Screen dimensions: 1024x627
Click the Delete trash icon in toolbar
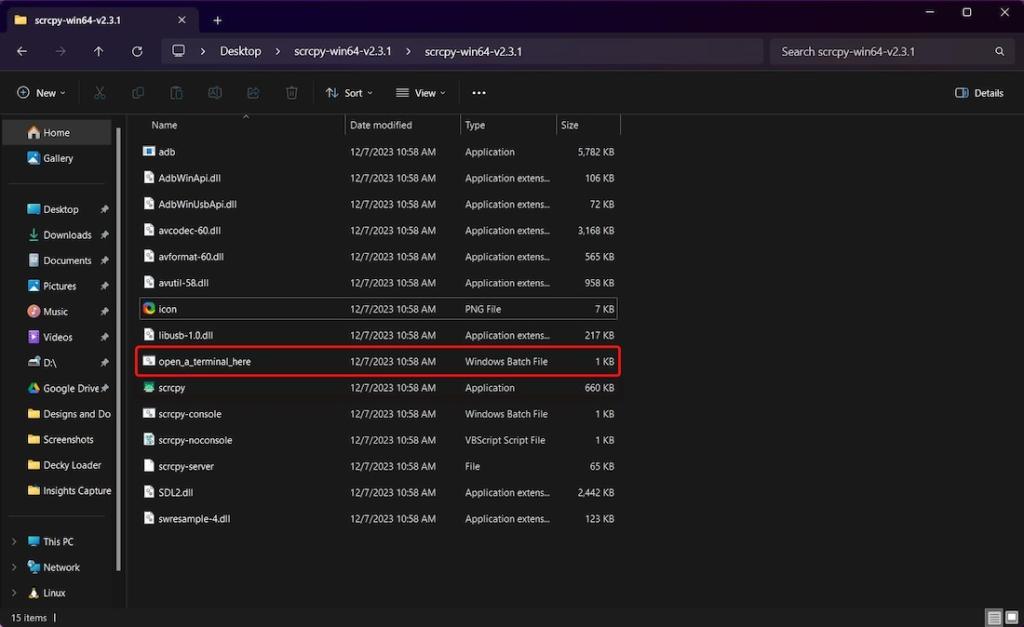pyautogui.click(x=291, y=93)
